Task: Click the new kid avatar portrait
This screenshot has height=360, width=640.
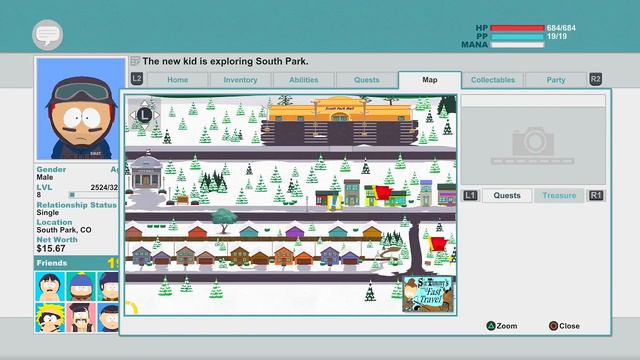Action: 81,109
